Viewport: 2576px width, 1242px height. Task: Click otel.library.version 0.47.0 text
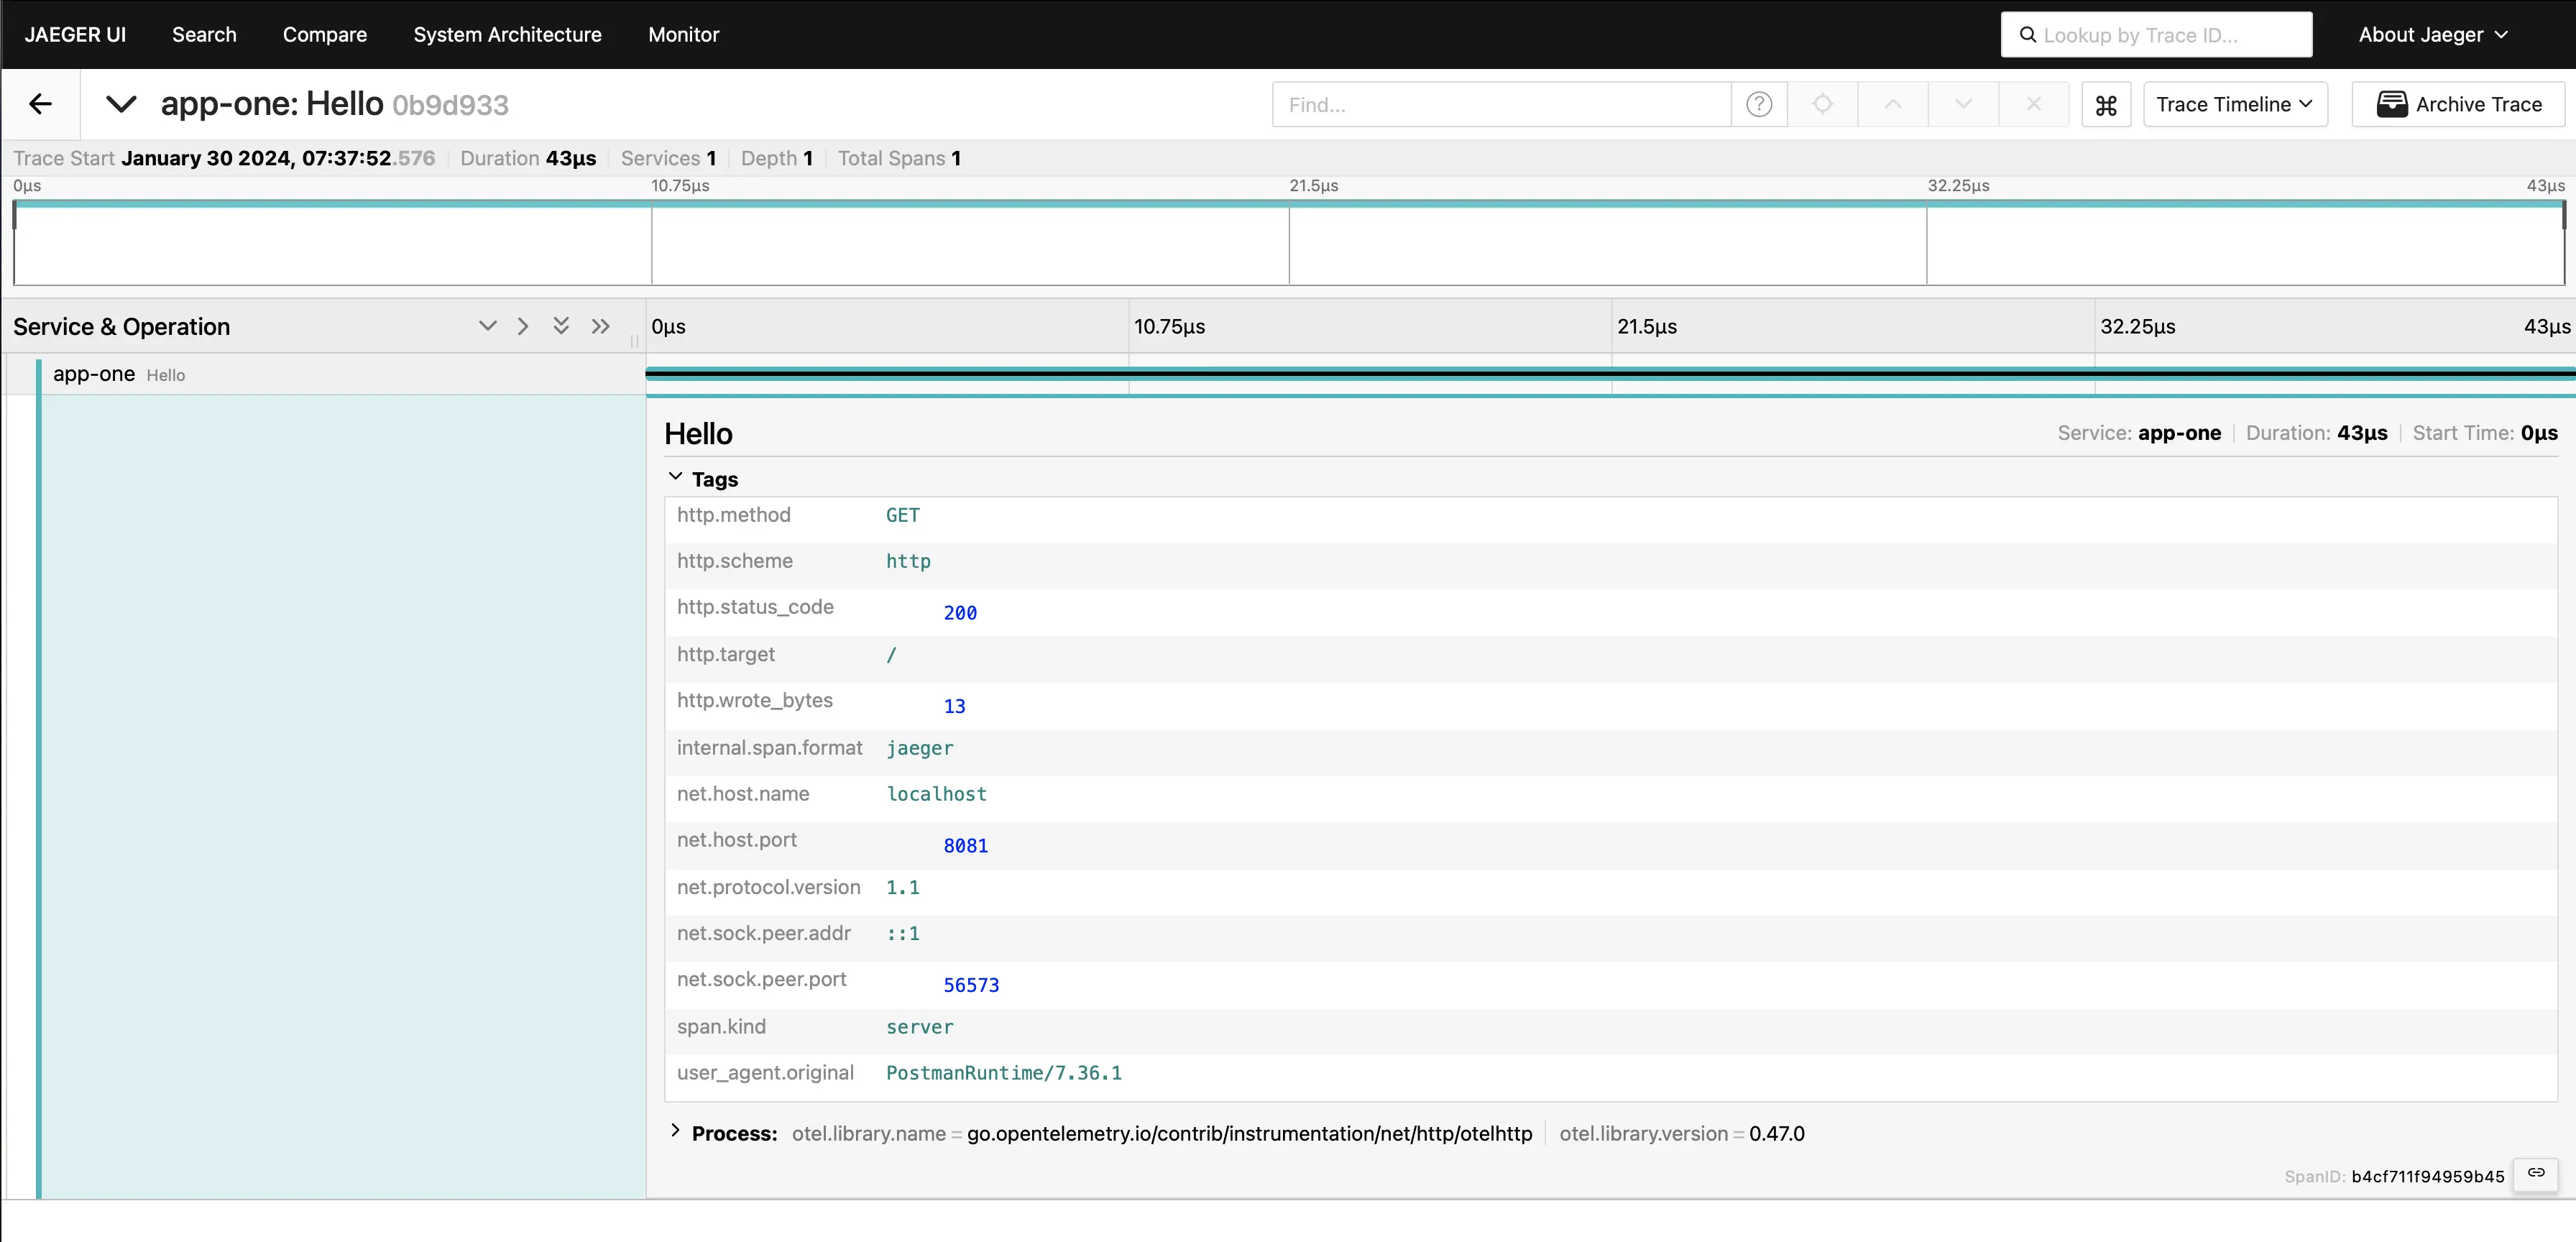[1682, 1133]
